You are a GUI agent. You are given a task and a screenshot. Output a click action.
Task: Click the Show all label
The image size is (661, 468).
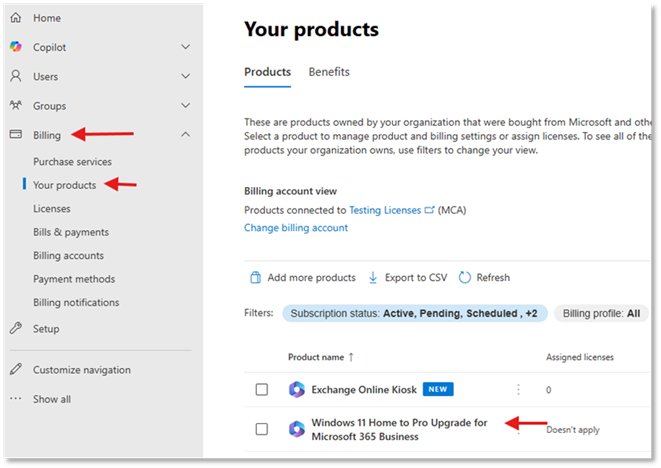point(52,399)
